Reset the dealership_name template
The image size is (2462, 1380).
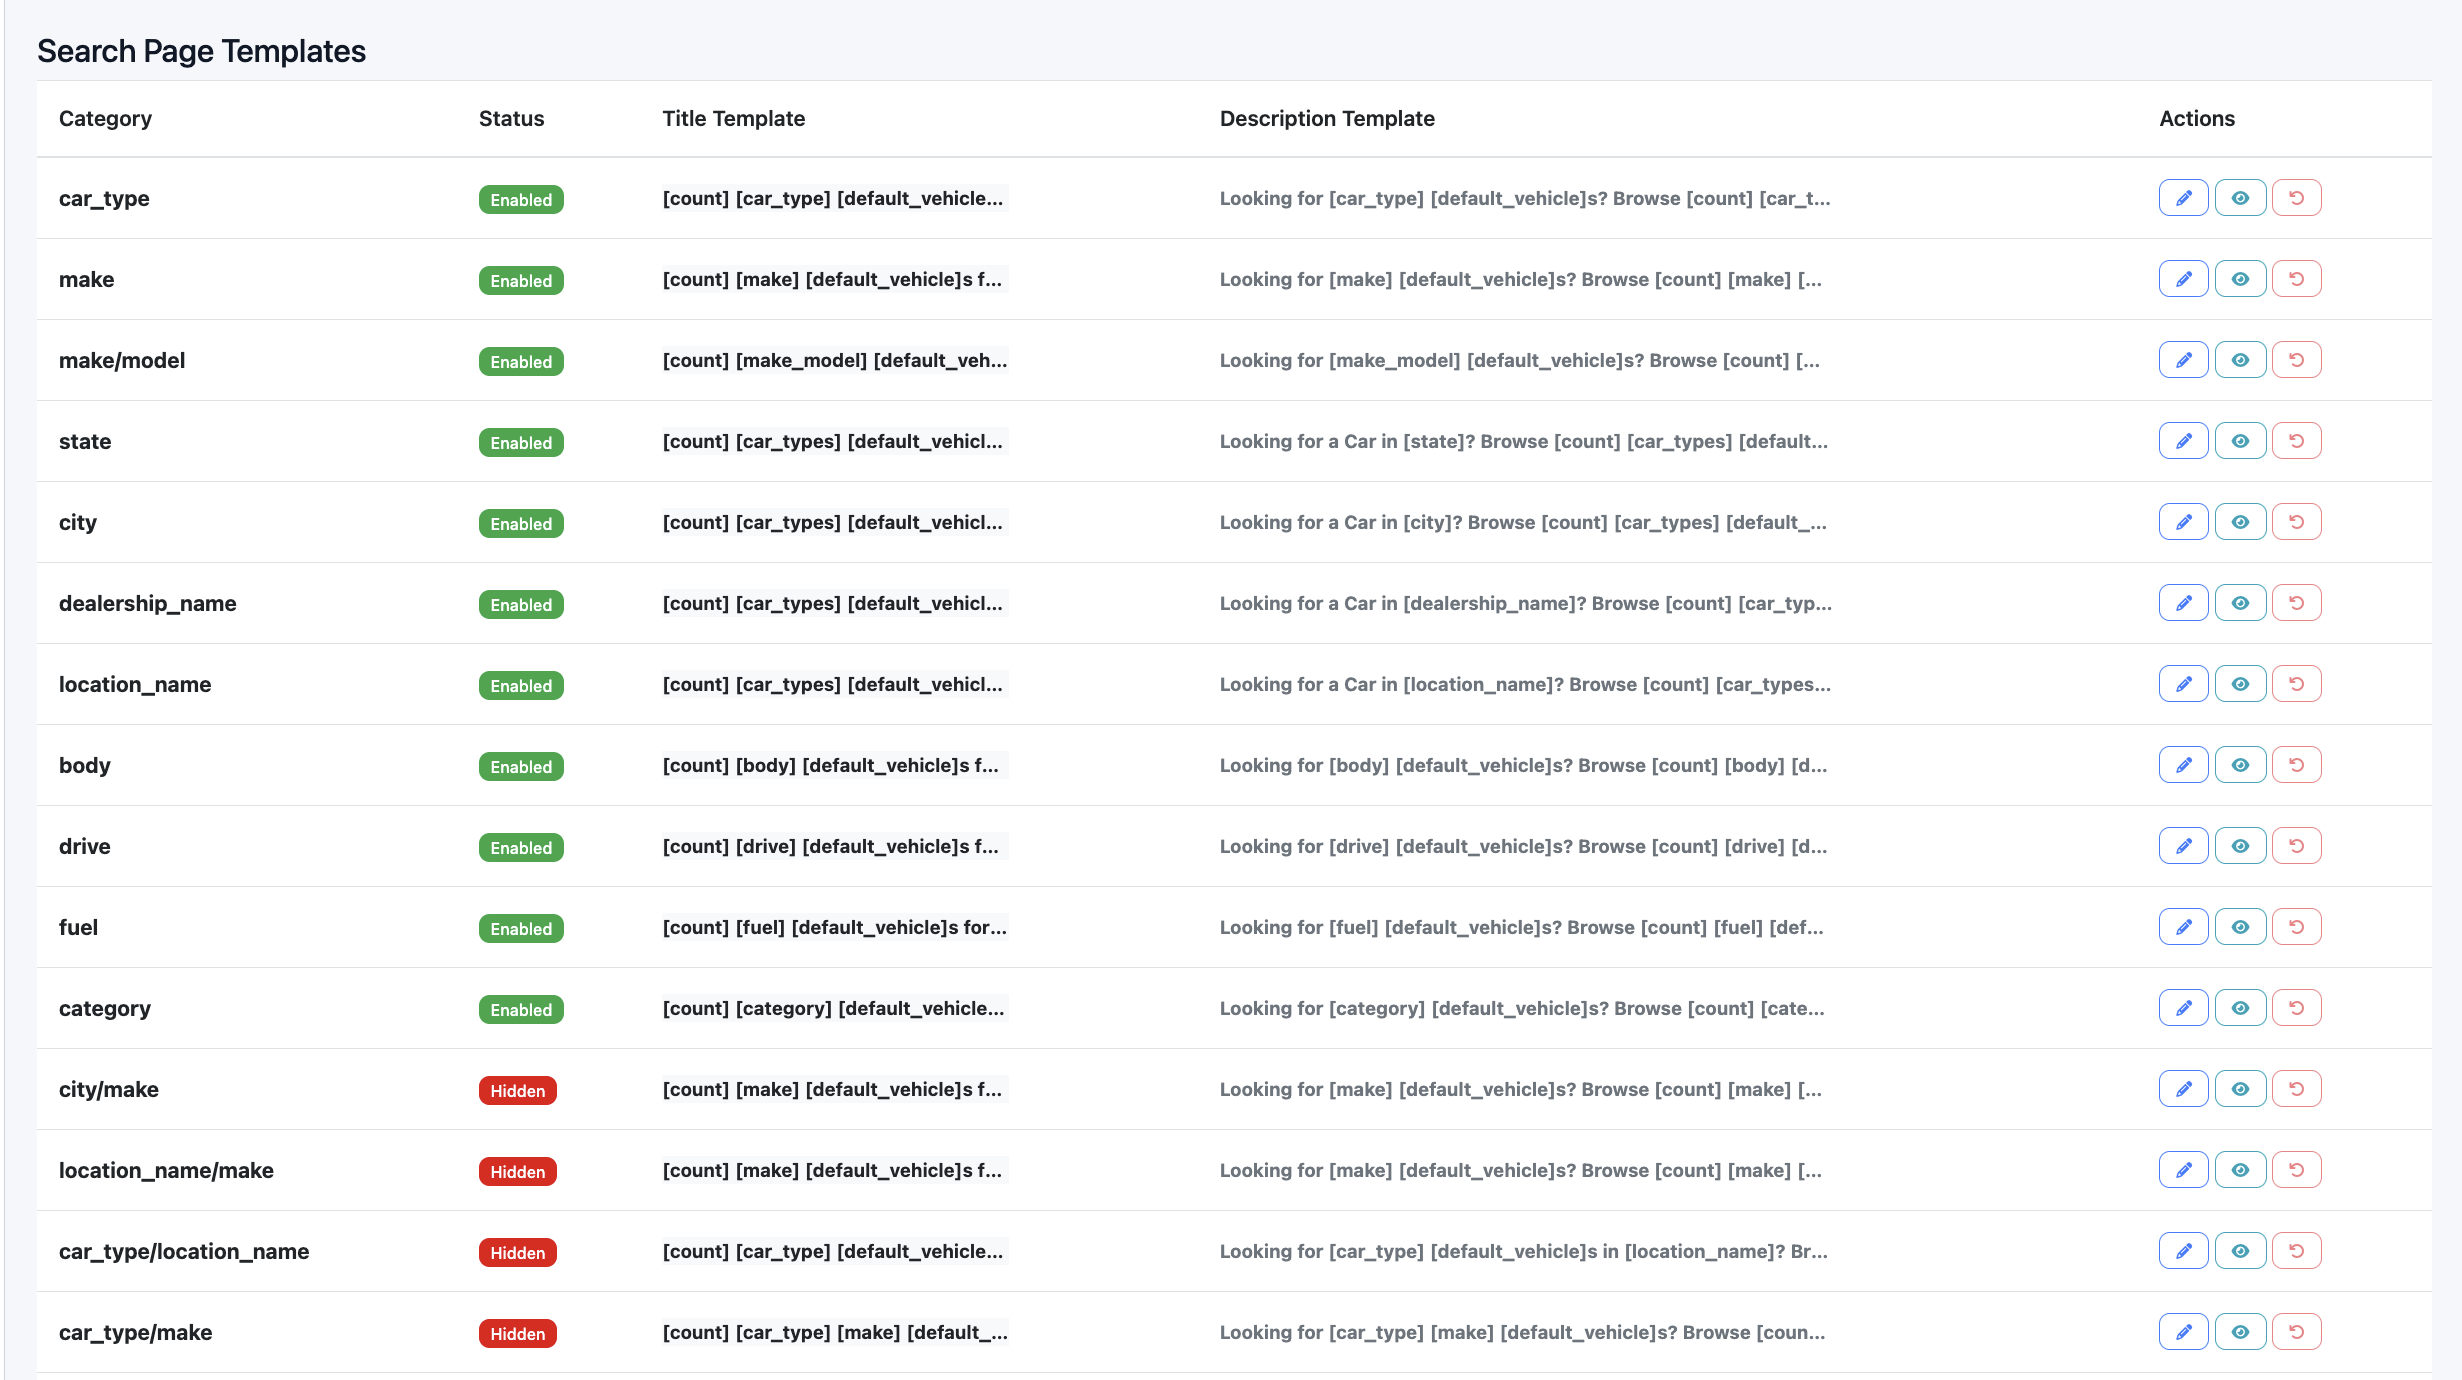coord(2296,603)
